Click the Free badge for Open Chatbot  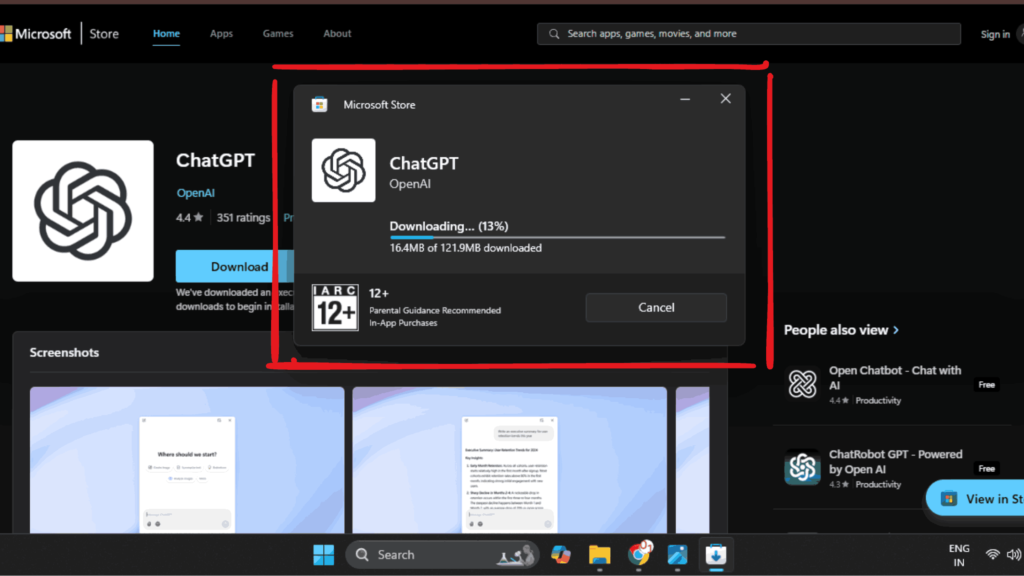pos(987,385)
